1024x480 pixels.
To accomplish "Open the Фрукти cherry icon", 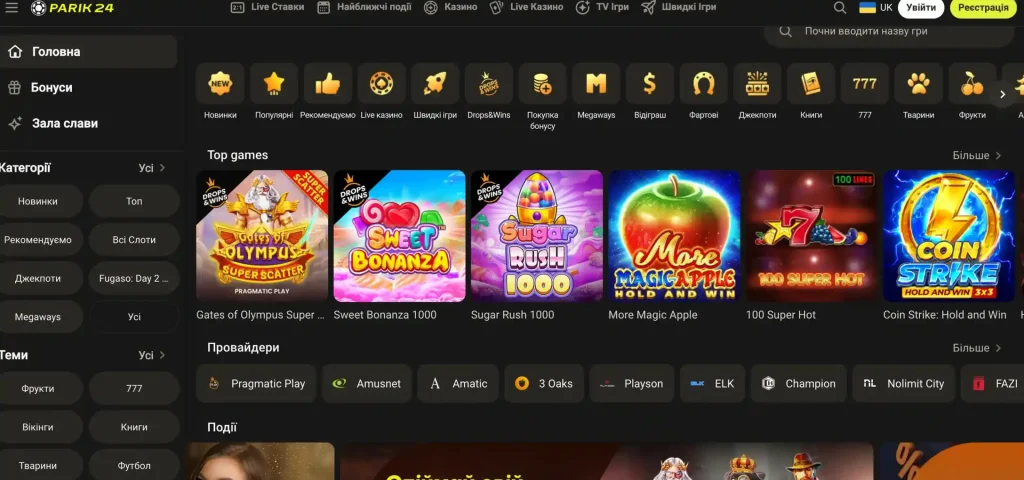I will (972, 84).
